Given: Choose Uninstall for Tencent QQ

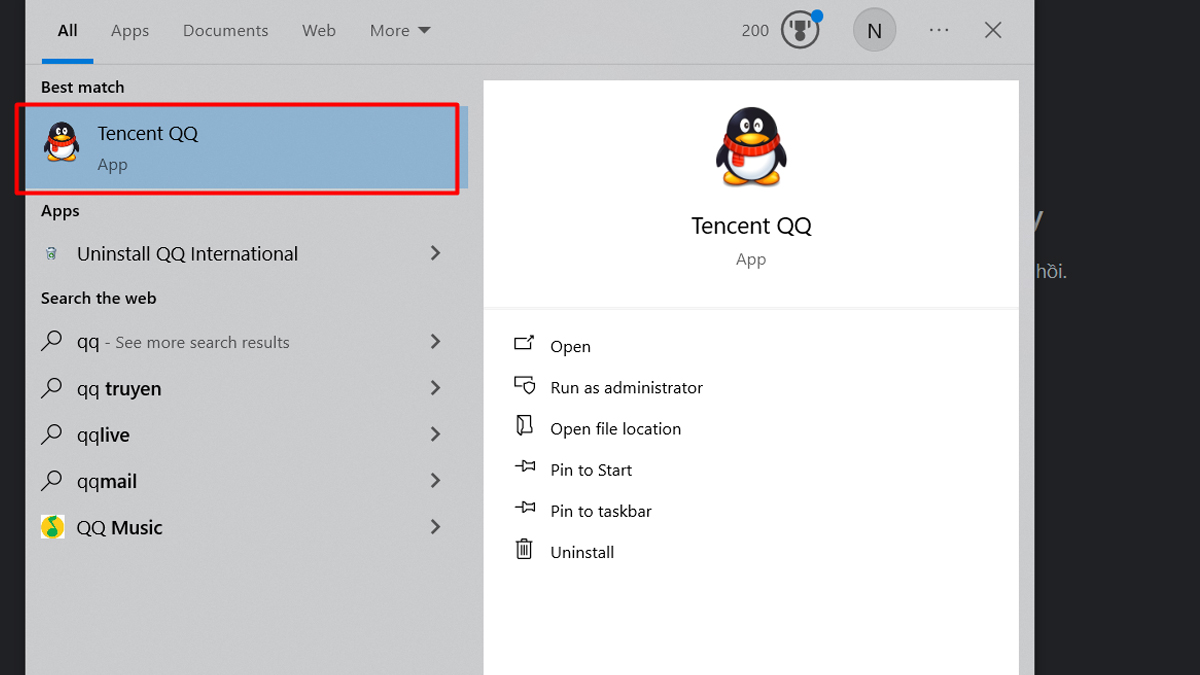Looking at the screenshot, I should click(582, 551).
